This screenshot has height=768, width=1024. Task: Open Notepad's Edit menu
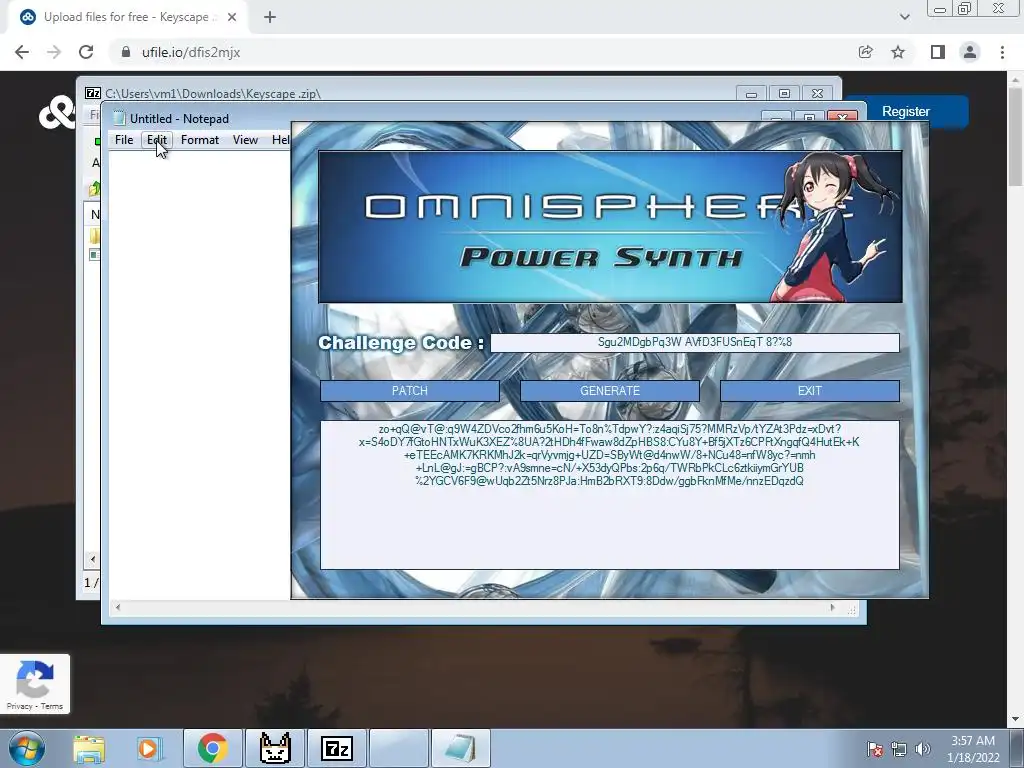[157, 140]
